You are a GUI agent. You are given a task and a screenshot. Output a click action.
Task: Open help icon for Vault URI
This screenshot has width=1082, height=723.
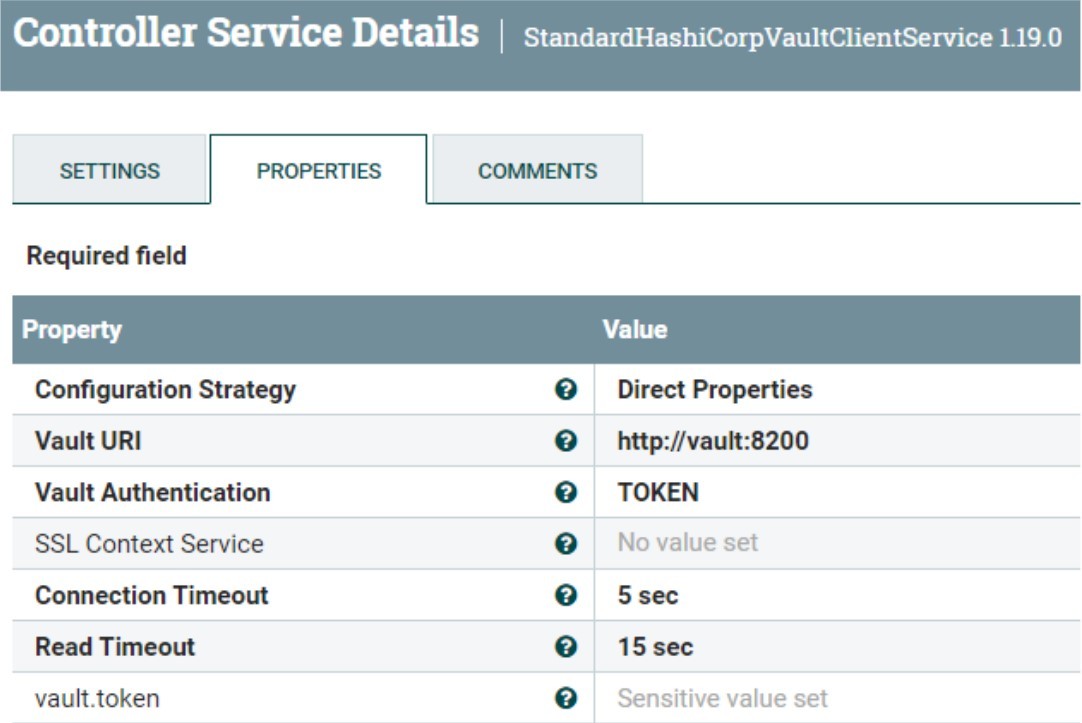(x=566, y=441)
